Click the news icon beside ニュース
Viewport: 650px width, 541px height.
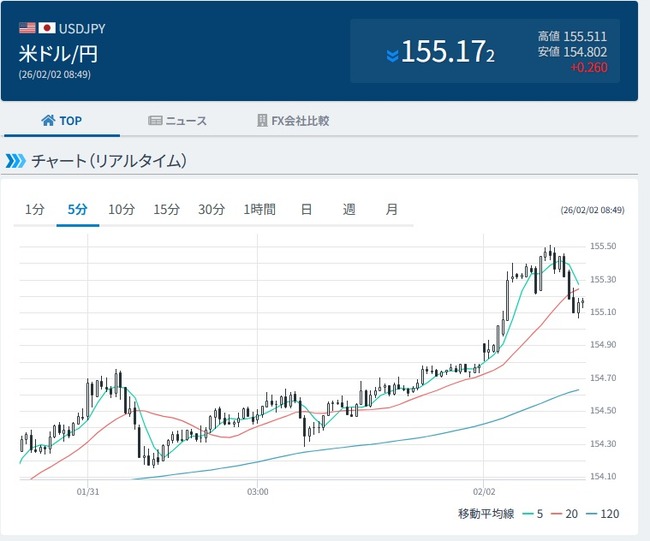[155, 121]
